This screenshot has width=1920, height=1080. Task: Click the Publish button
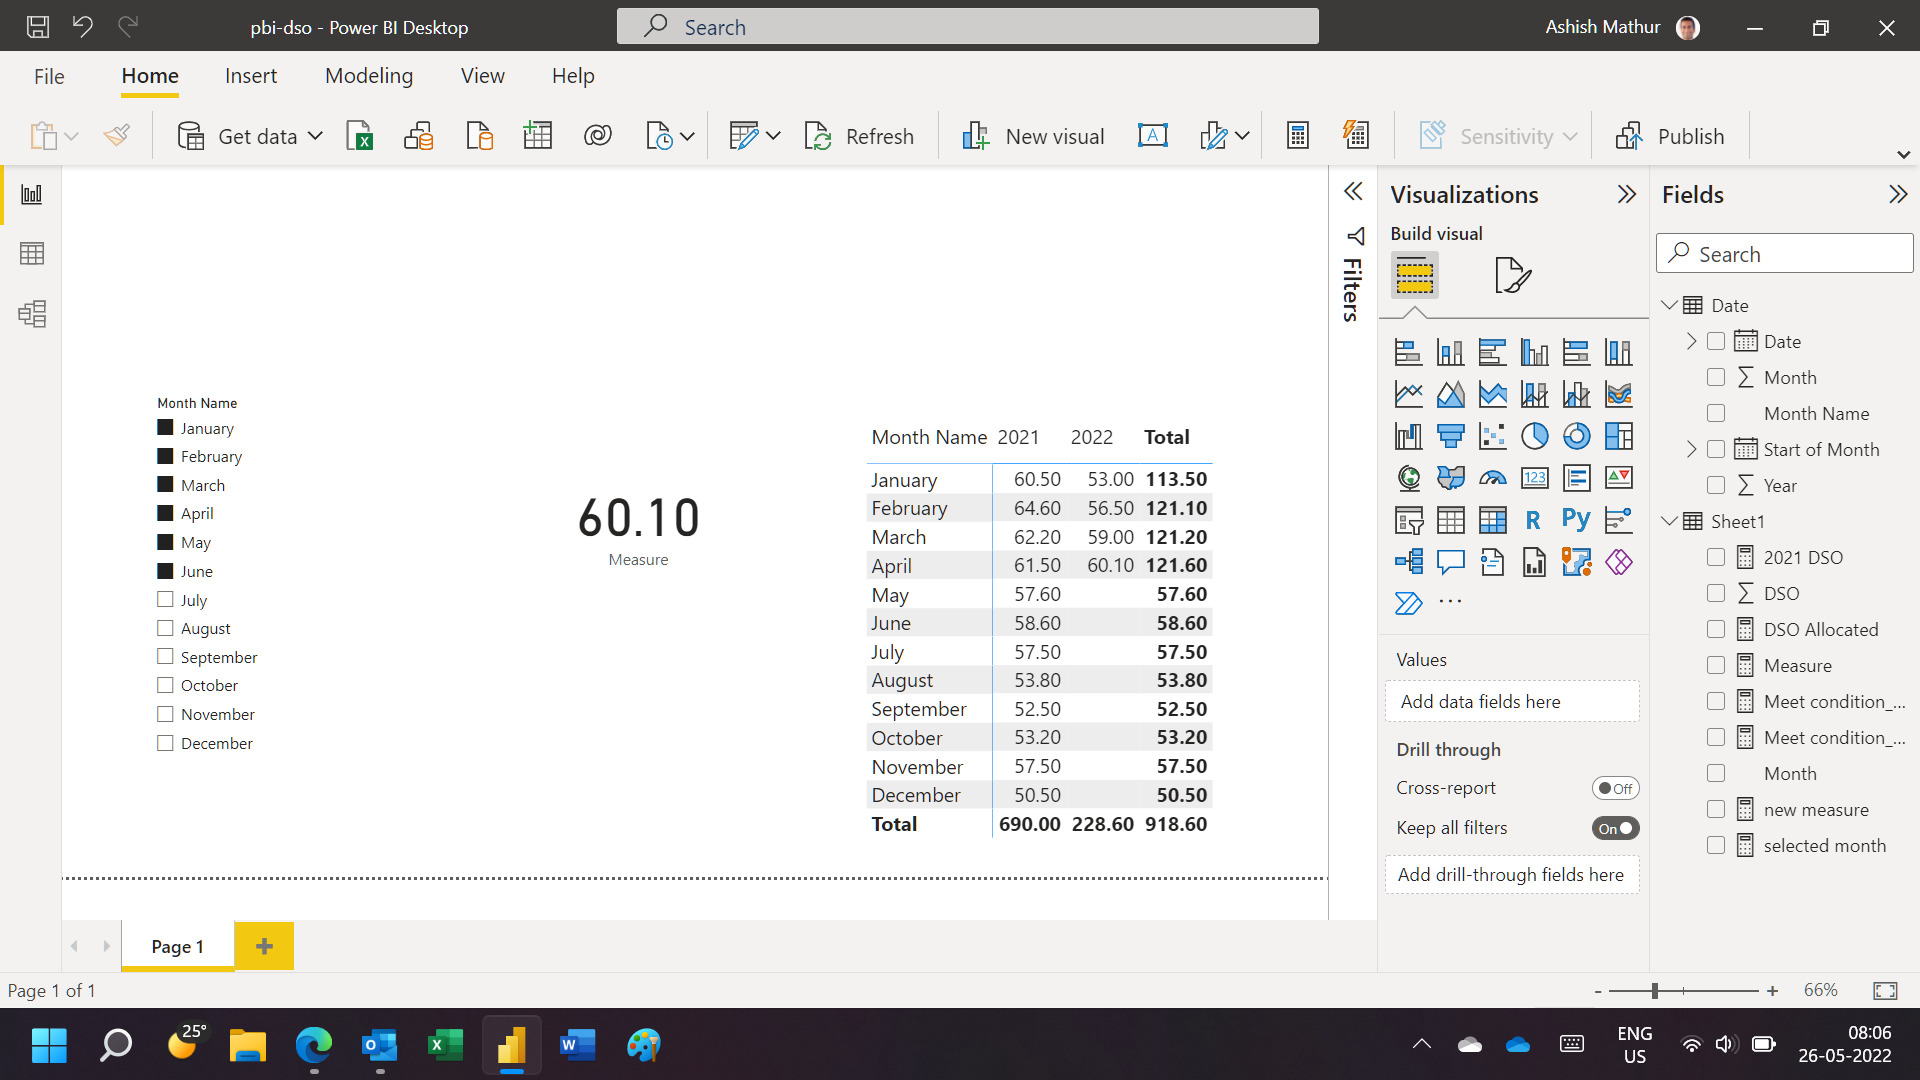1670,136
